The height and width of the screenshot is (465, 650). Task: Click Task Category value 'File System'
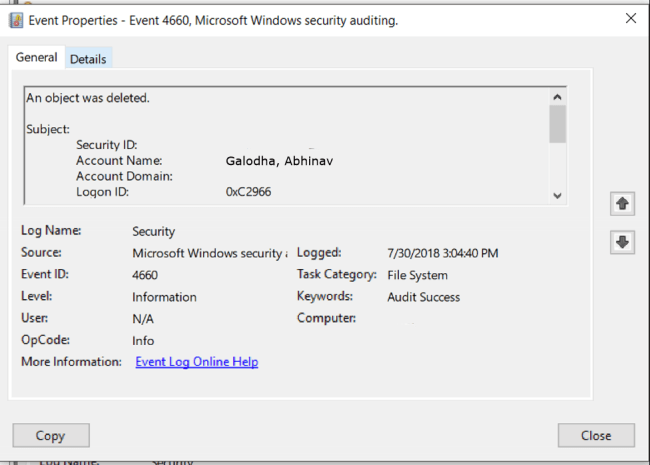coord(417,275)
